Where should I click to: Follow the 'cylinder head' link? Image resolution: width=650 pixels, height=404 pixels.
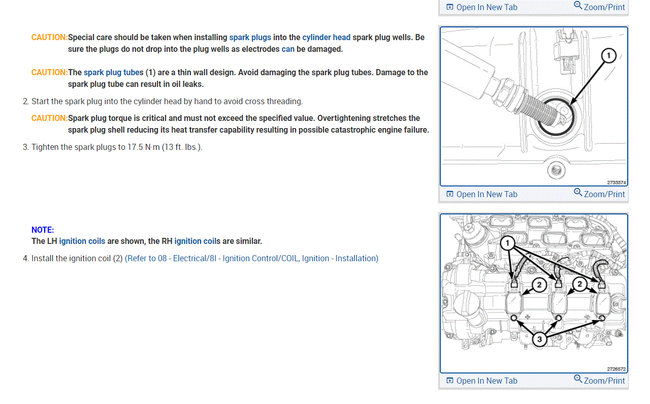[x=326, y=37]
